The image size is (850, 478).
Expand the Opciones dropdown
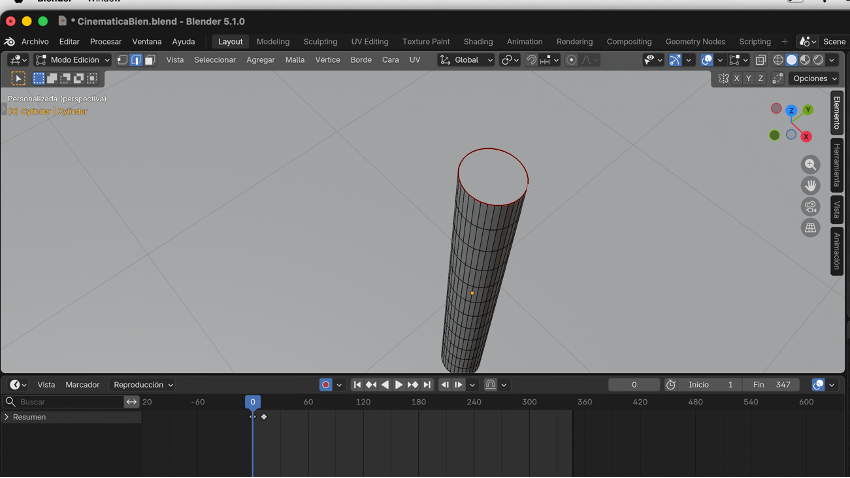[x=813, y=78]
